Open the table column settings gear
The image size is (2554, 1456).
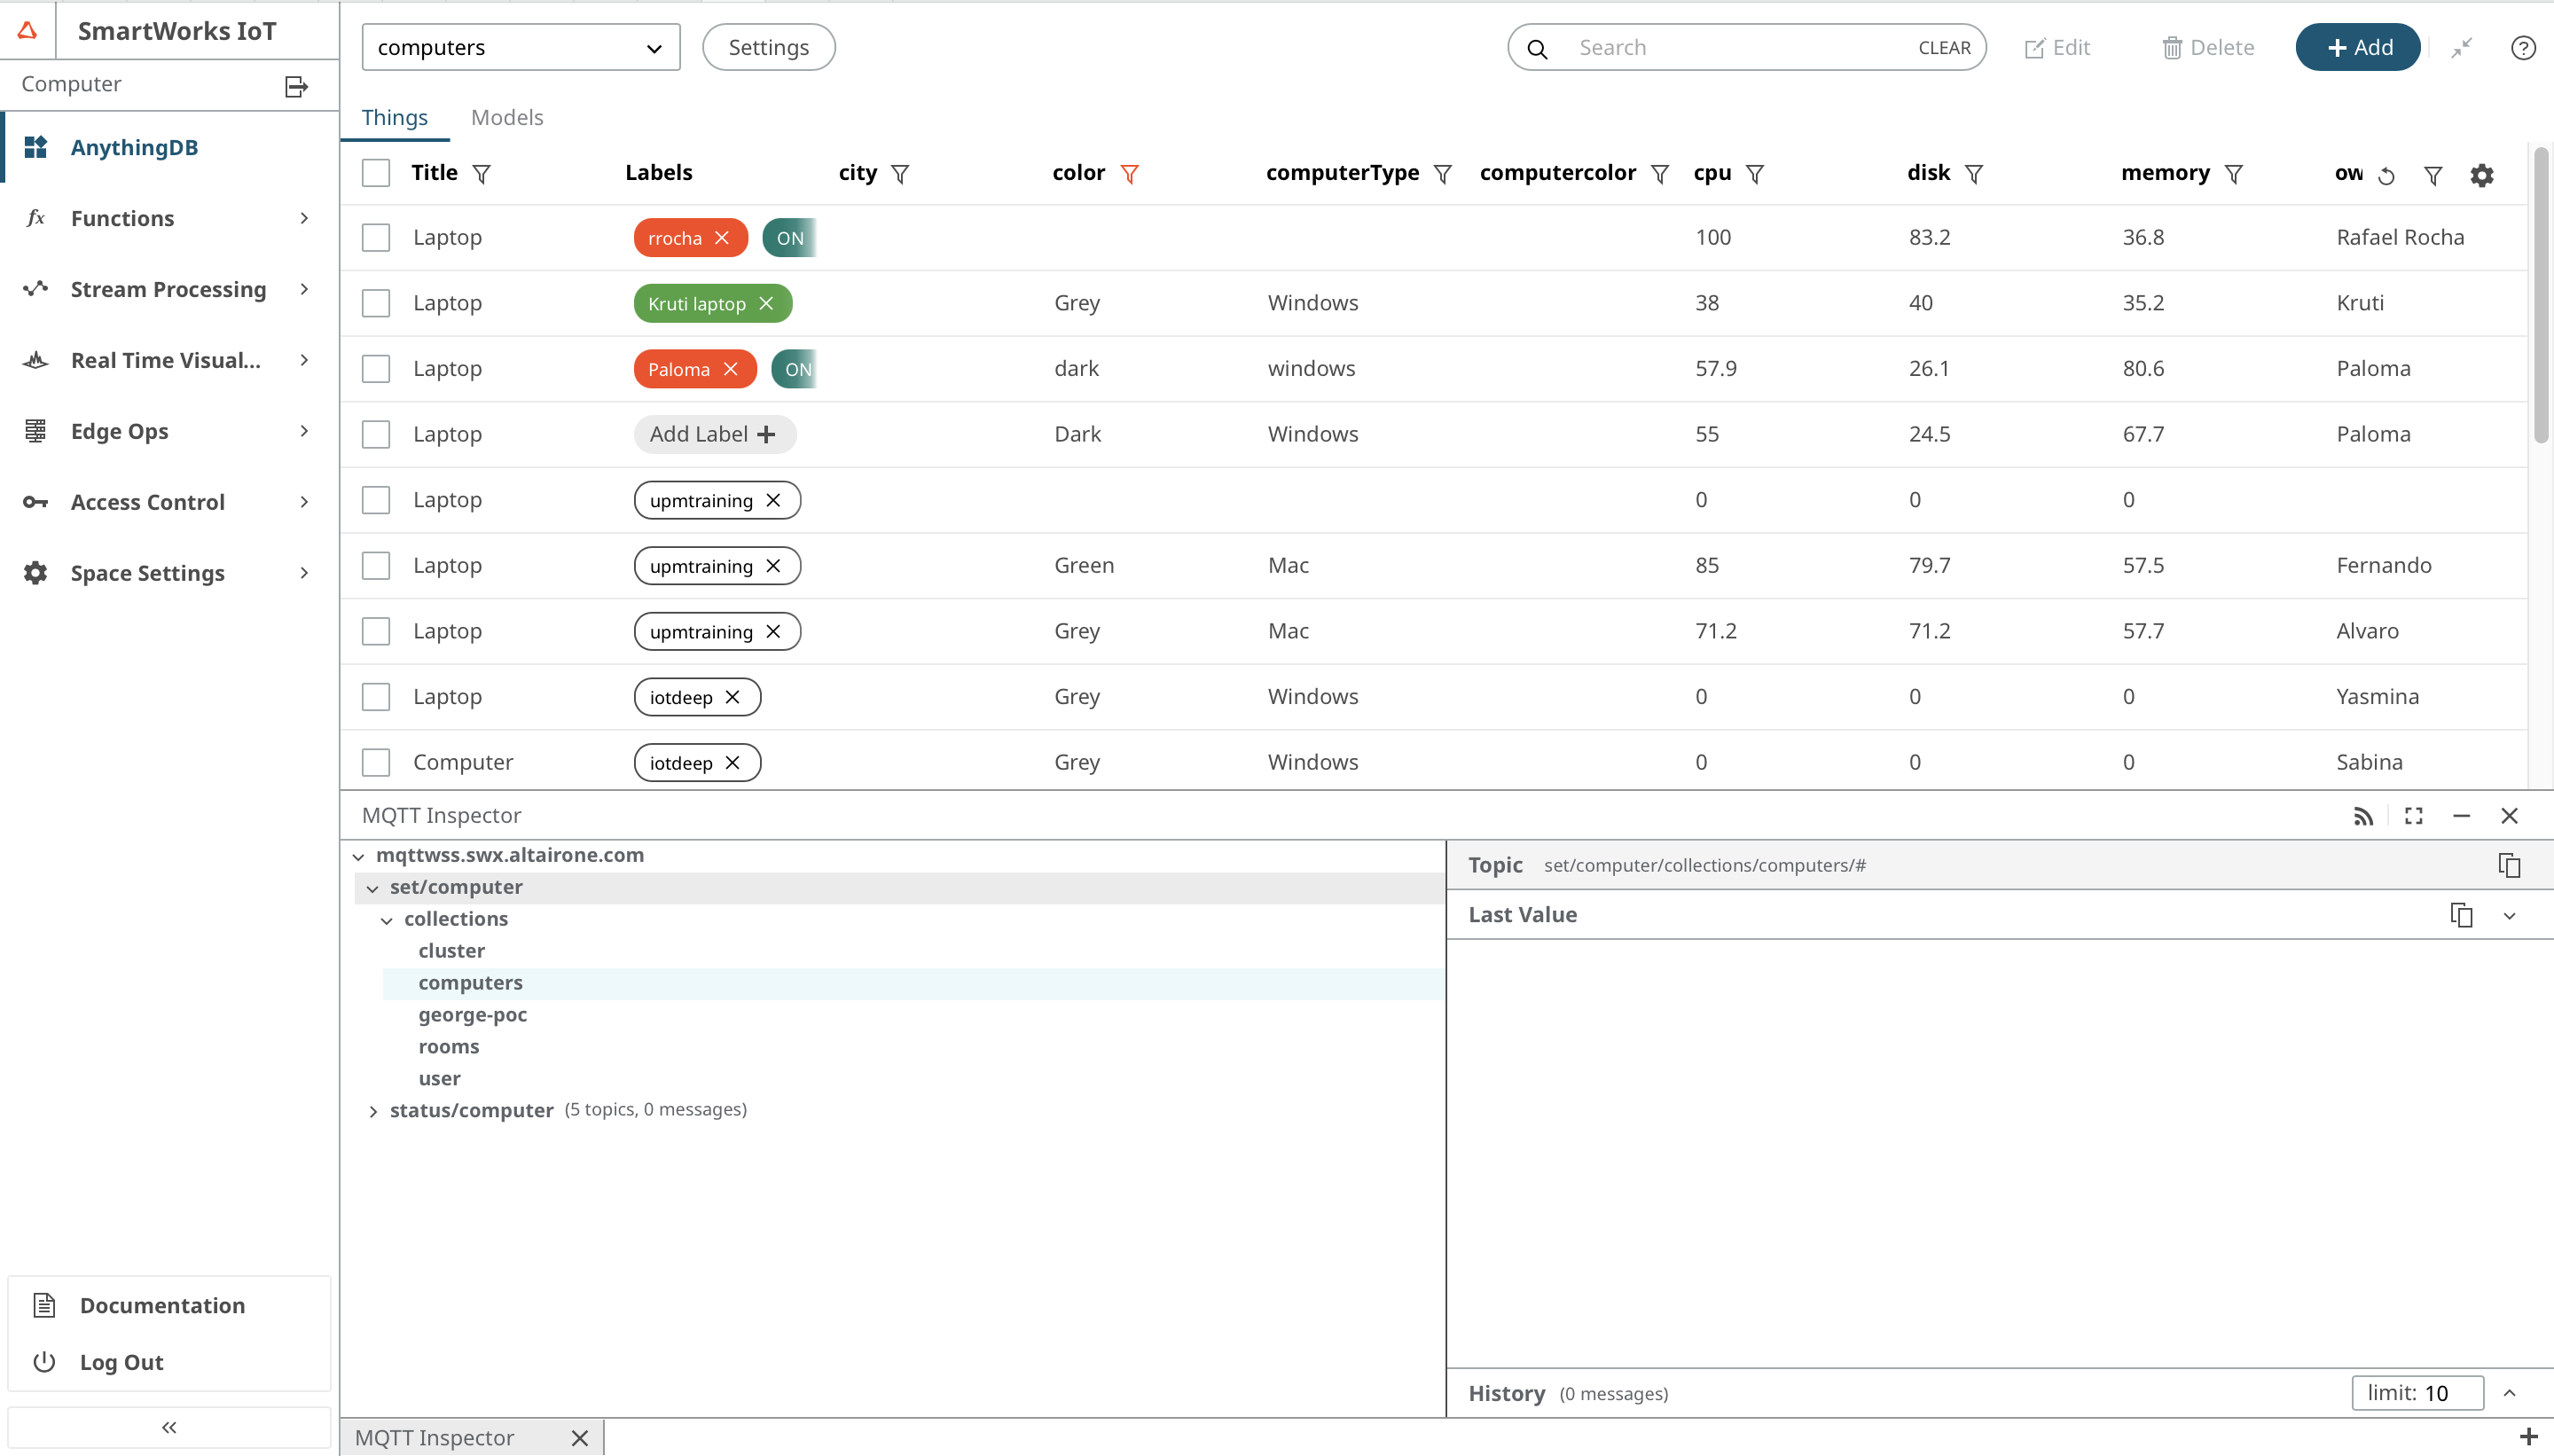(2480, 174)
